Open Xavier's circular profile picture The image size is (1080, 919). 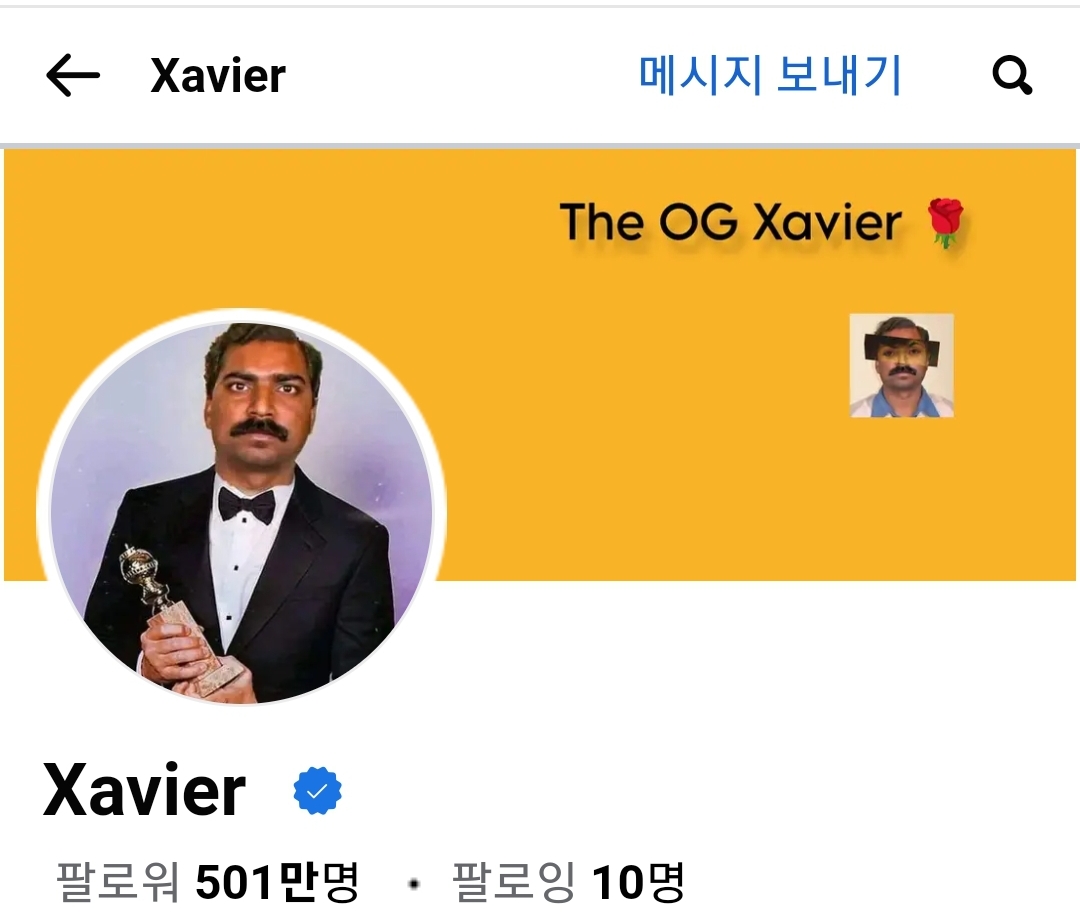click(x=241, y=513)
